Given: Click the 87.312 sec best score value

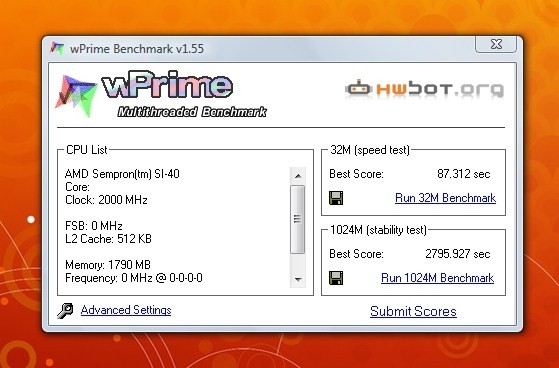Looking at the screenshot, I should [x=463, y=174].
